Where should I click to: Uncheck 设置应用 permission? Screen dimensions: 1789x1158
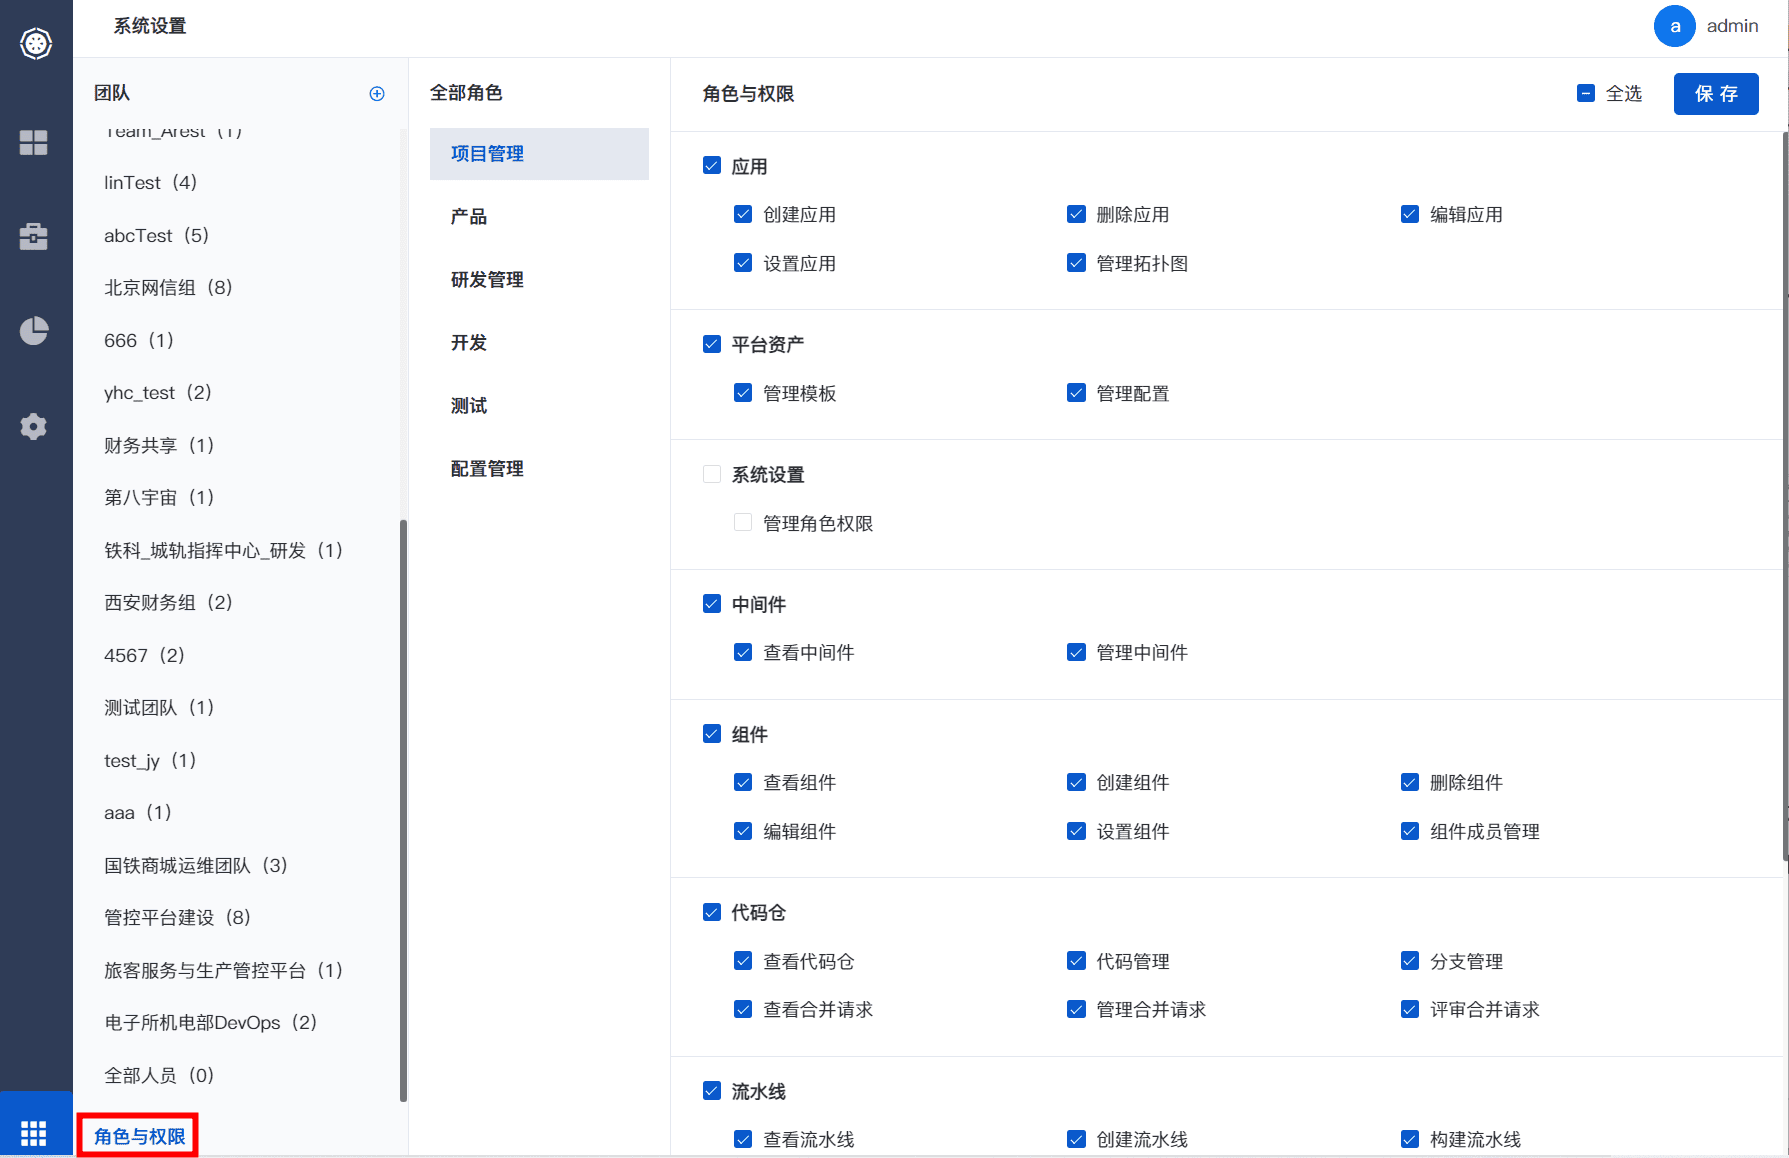click(x=743, y=263)
